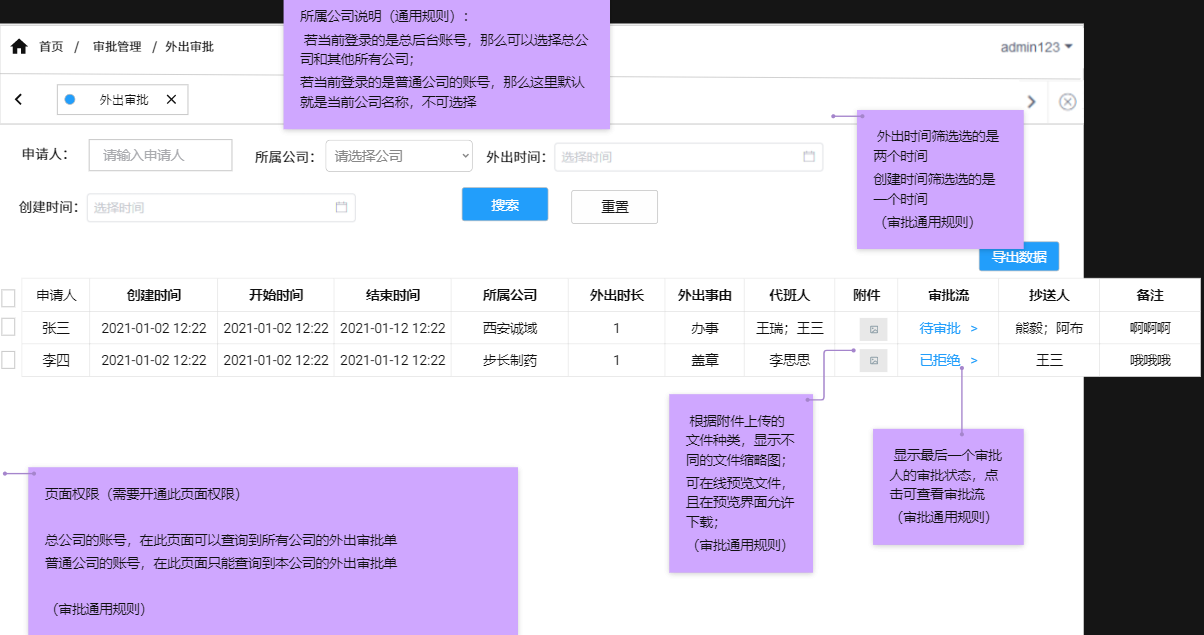Click the 开始时间 column header
Screen dimensions: 1204x635
click(x=276, y=295)
